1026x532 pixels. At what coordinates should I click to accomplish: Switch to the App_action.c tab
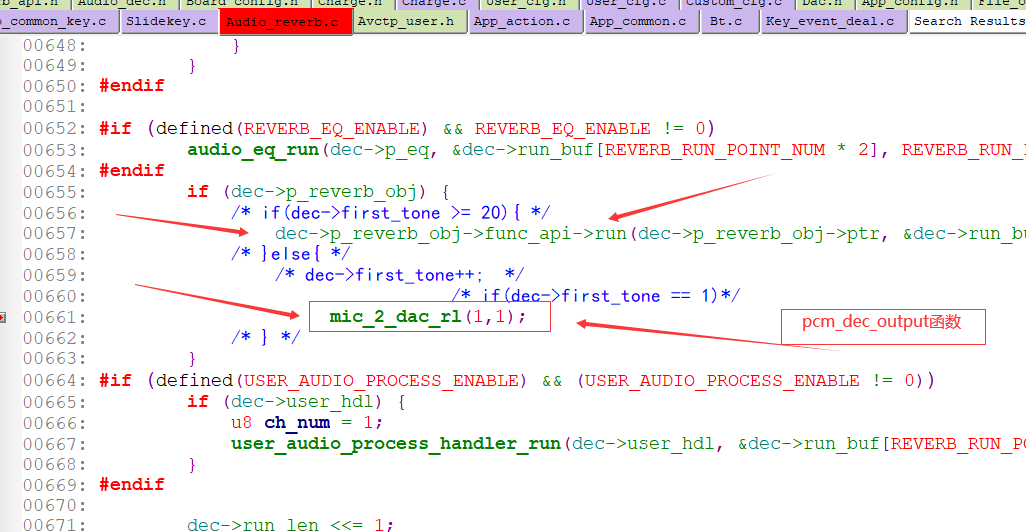[522, 22]
